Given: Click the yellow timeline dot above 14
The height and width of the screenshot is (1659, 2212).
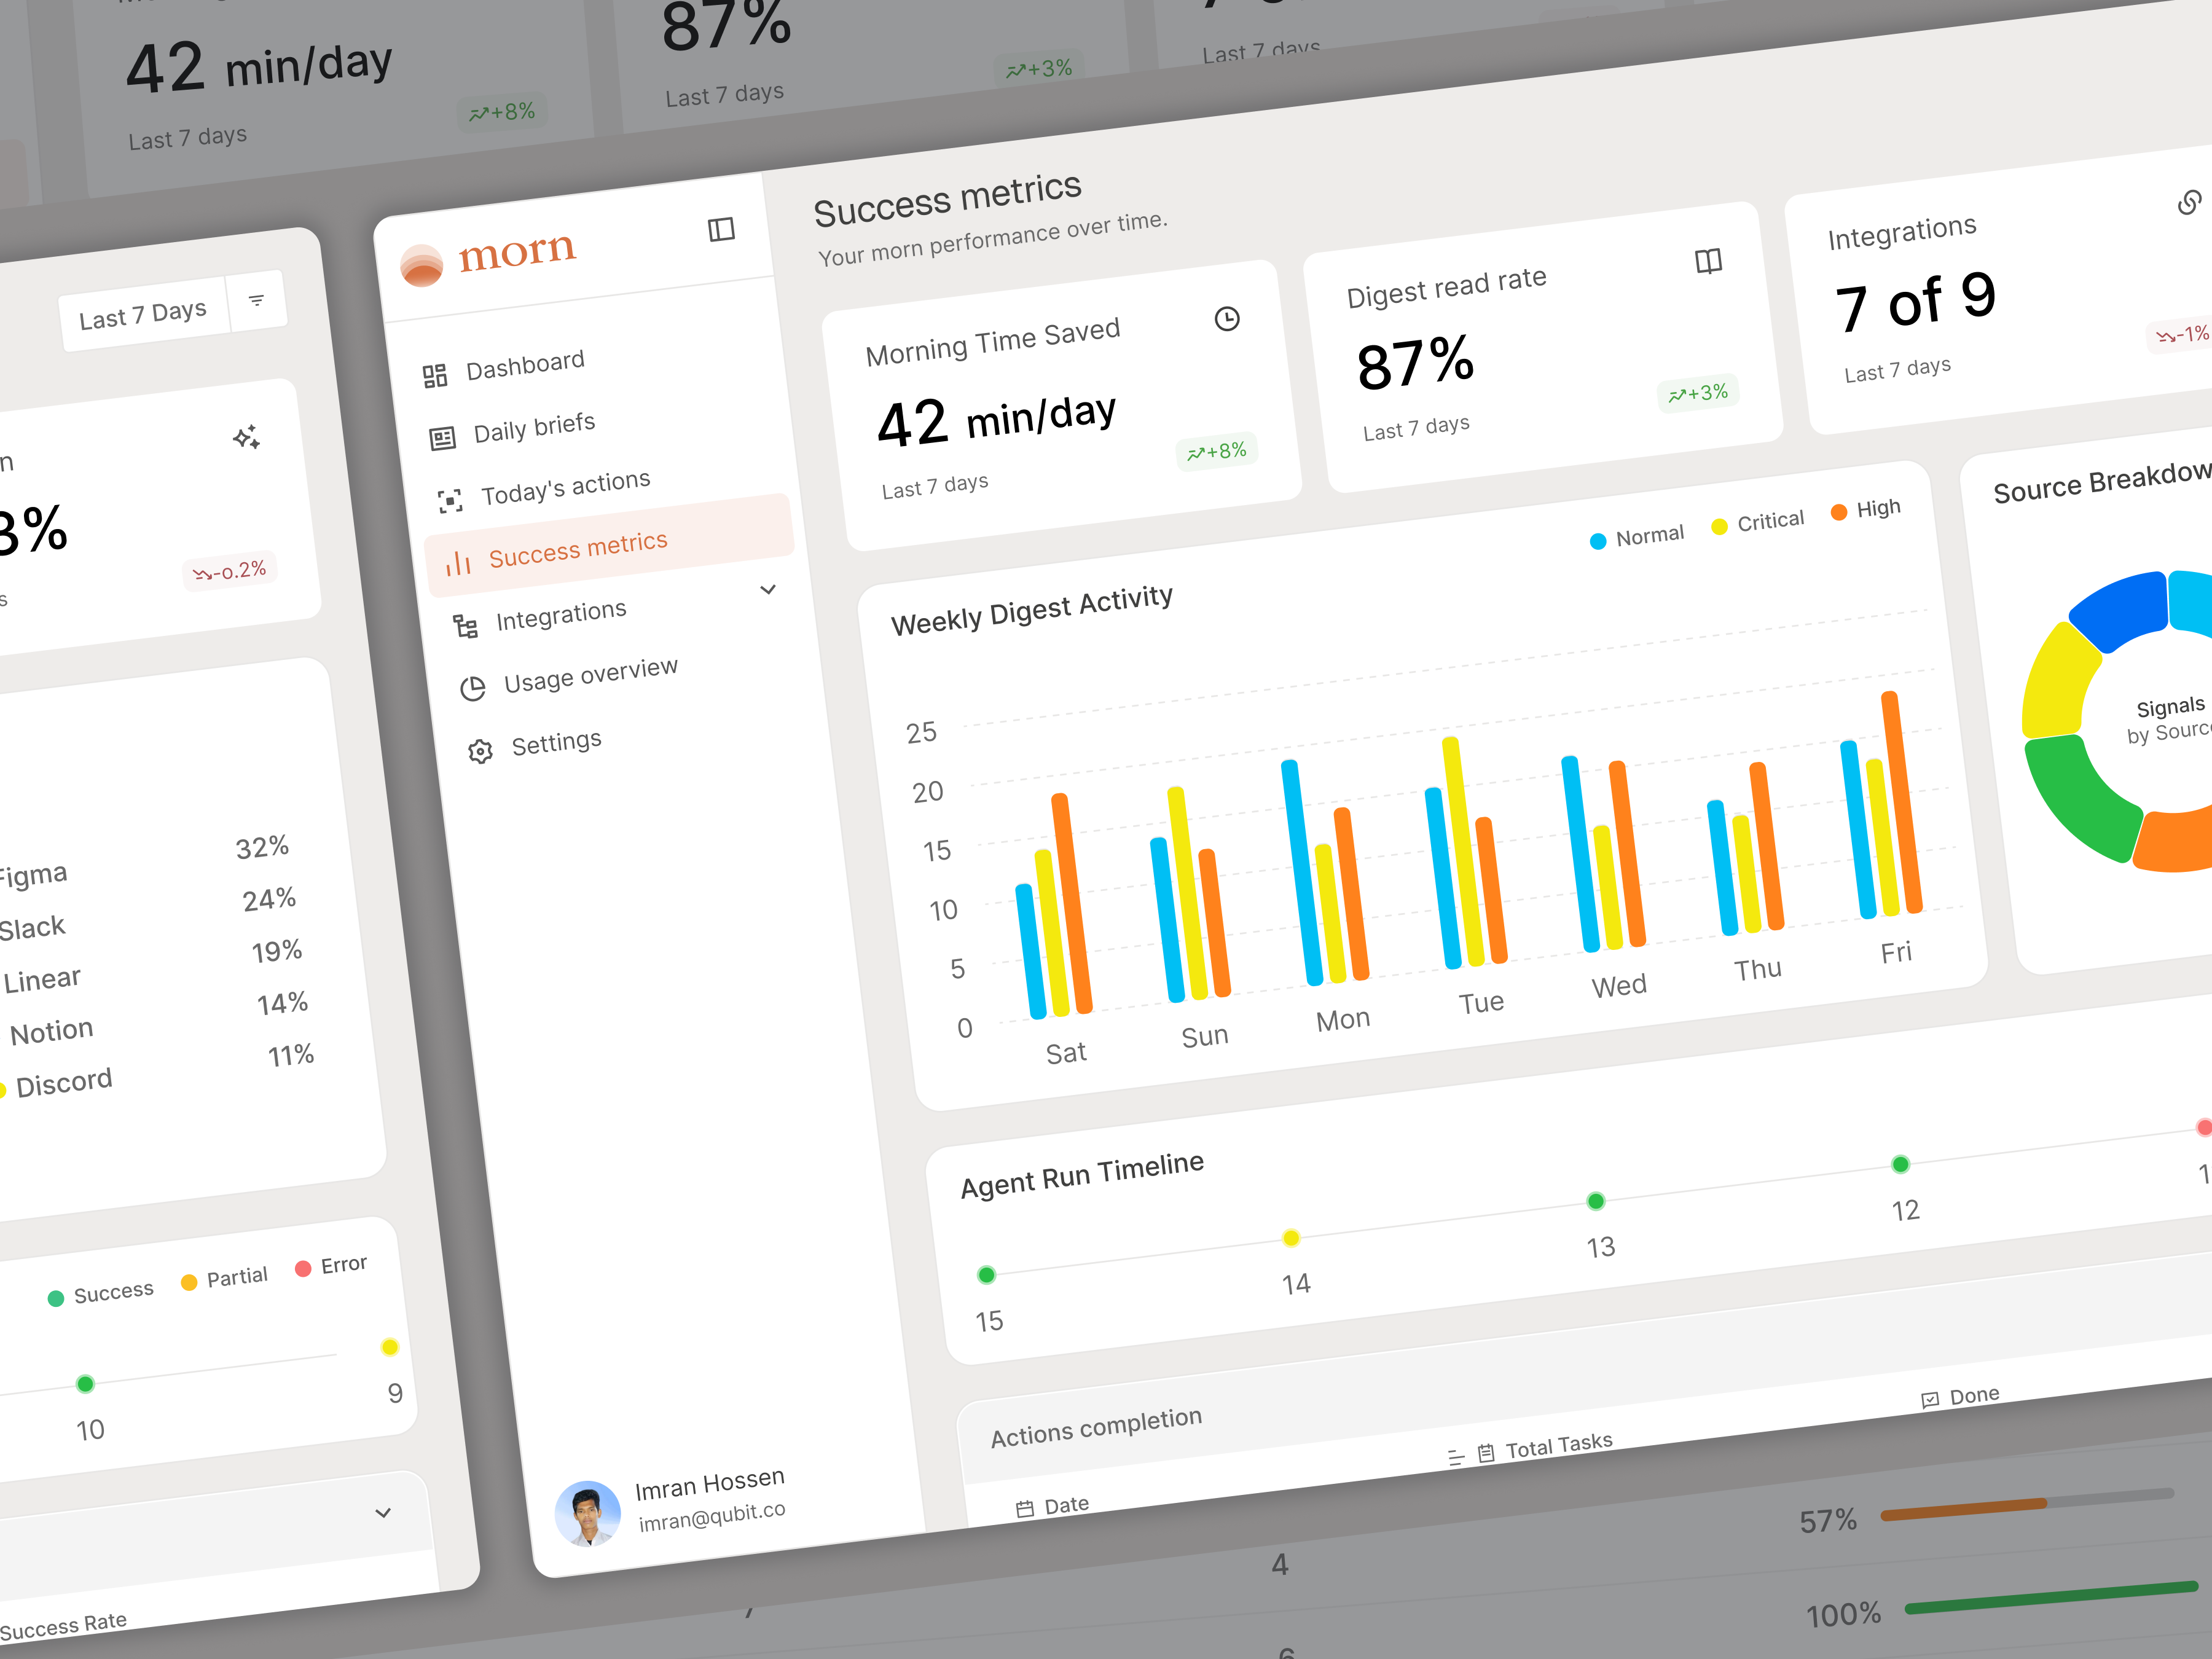Looking at the screenshot, I should [1291, 1238].
